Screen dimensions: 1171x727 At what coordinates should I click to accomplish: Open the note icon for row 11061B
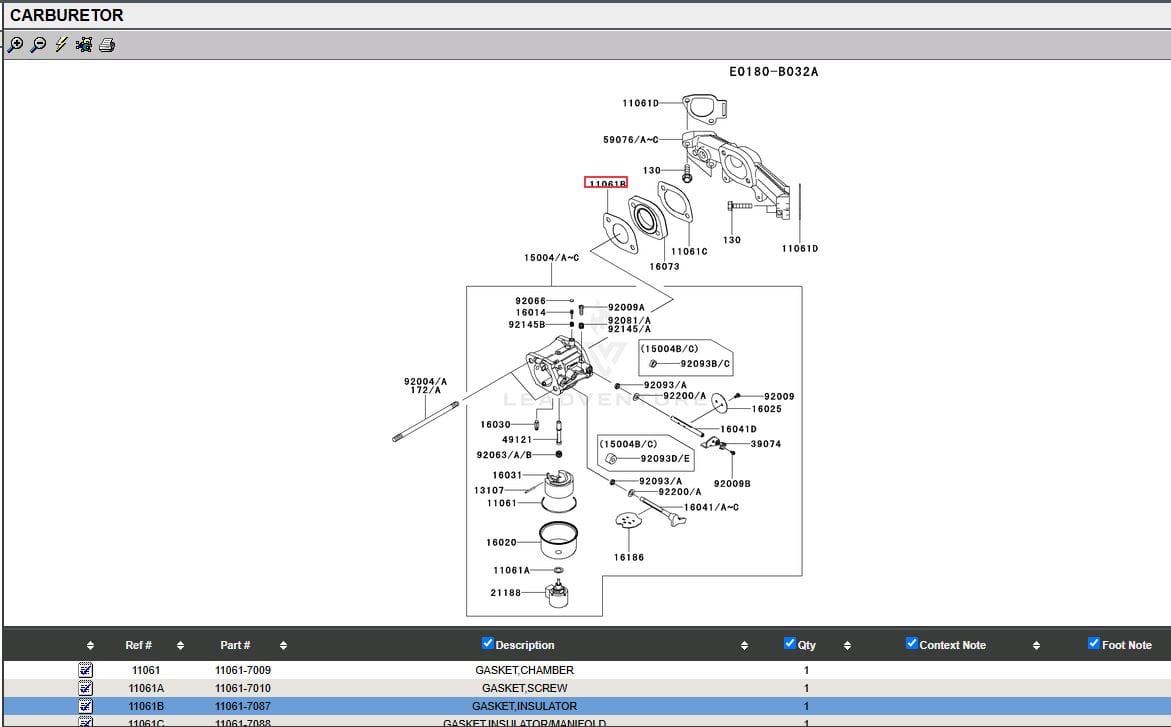click(85, 706)
